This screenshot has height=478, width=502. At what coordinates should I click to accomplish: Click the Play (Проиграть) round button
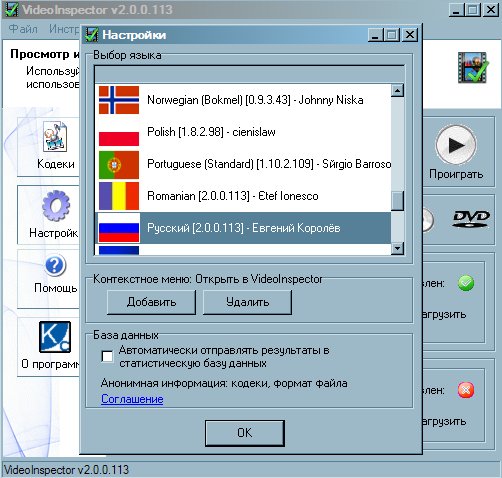click(456, 145)
